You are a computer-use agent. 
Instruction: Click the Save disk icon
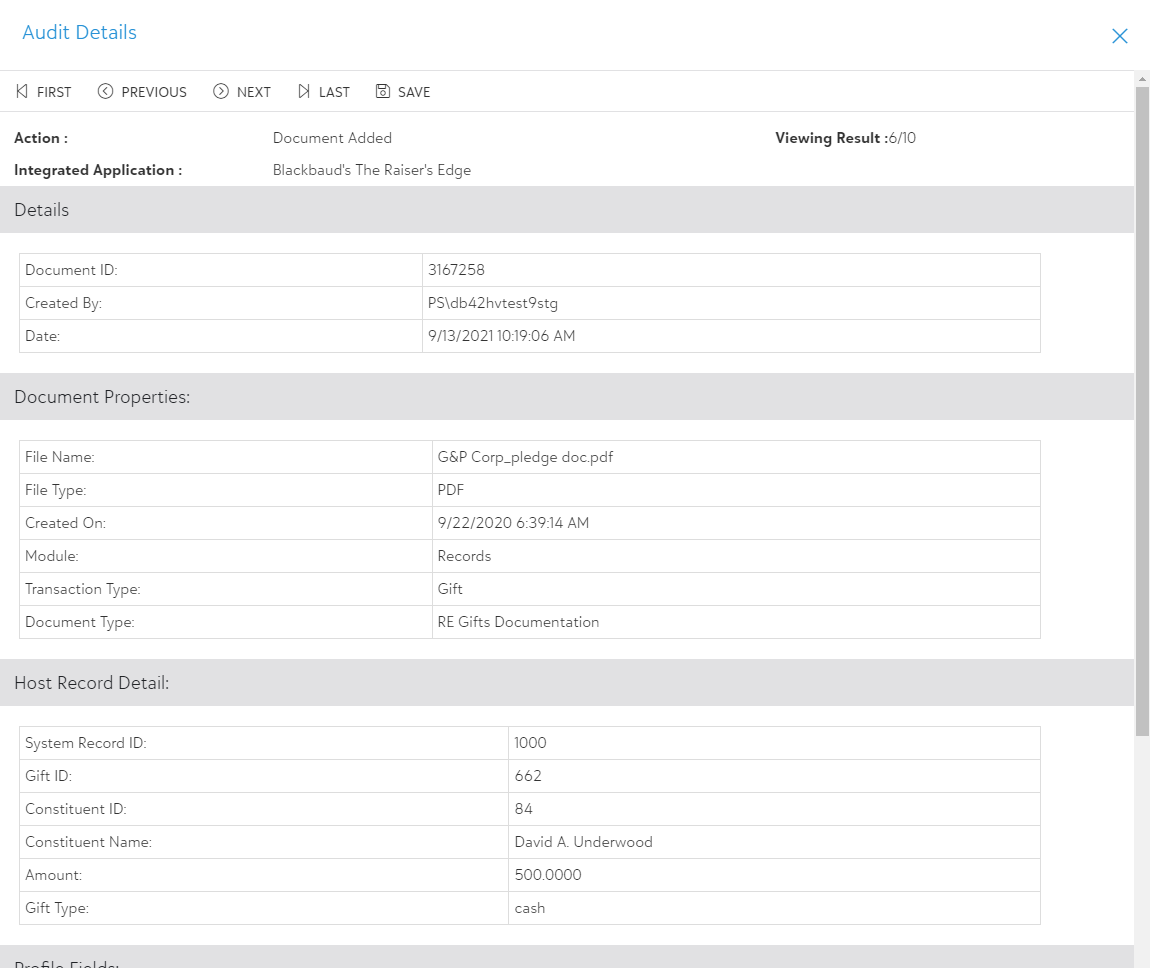pos(383,91)
